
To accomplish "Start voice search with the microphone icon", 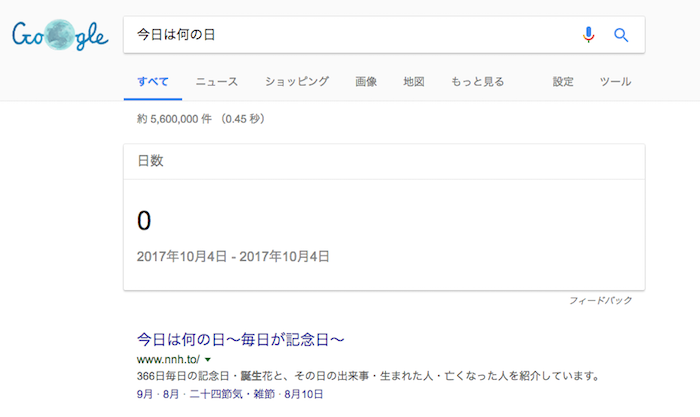I will click(x=589, y=35).
